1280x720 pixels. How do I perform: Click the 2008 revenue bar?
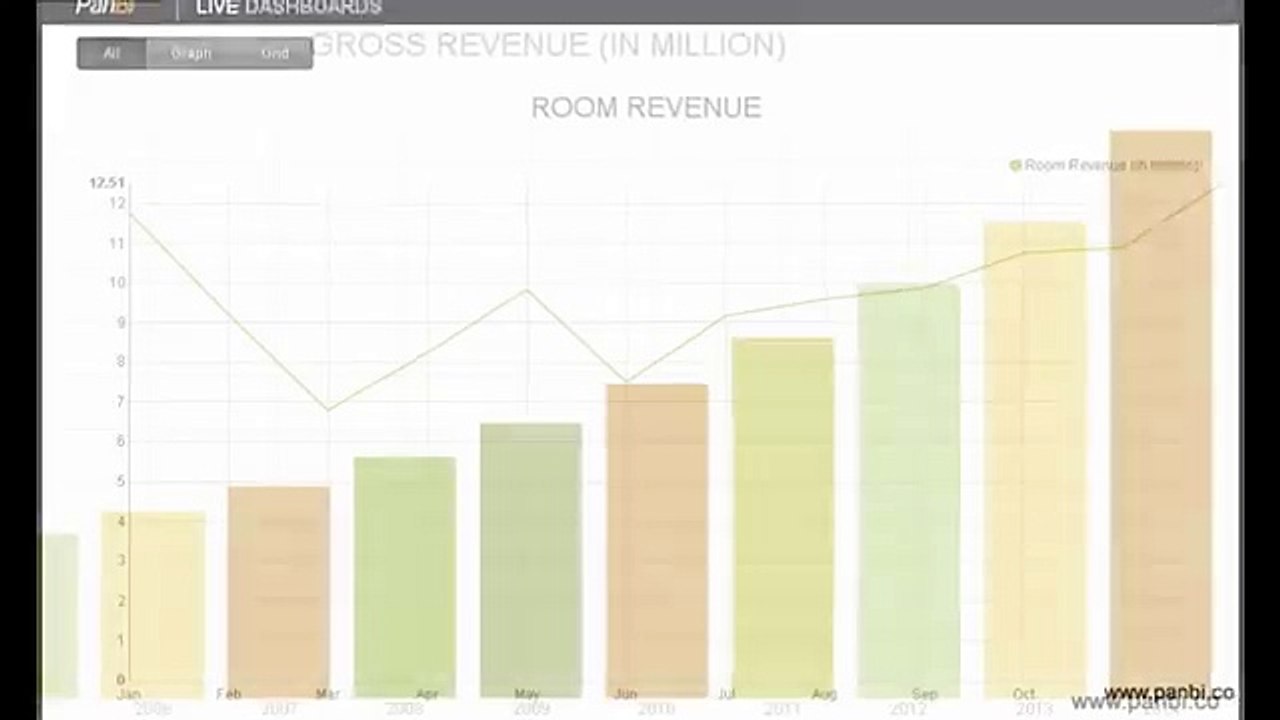(405, 577)
